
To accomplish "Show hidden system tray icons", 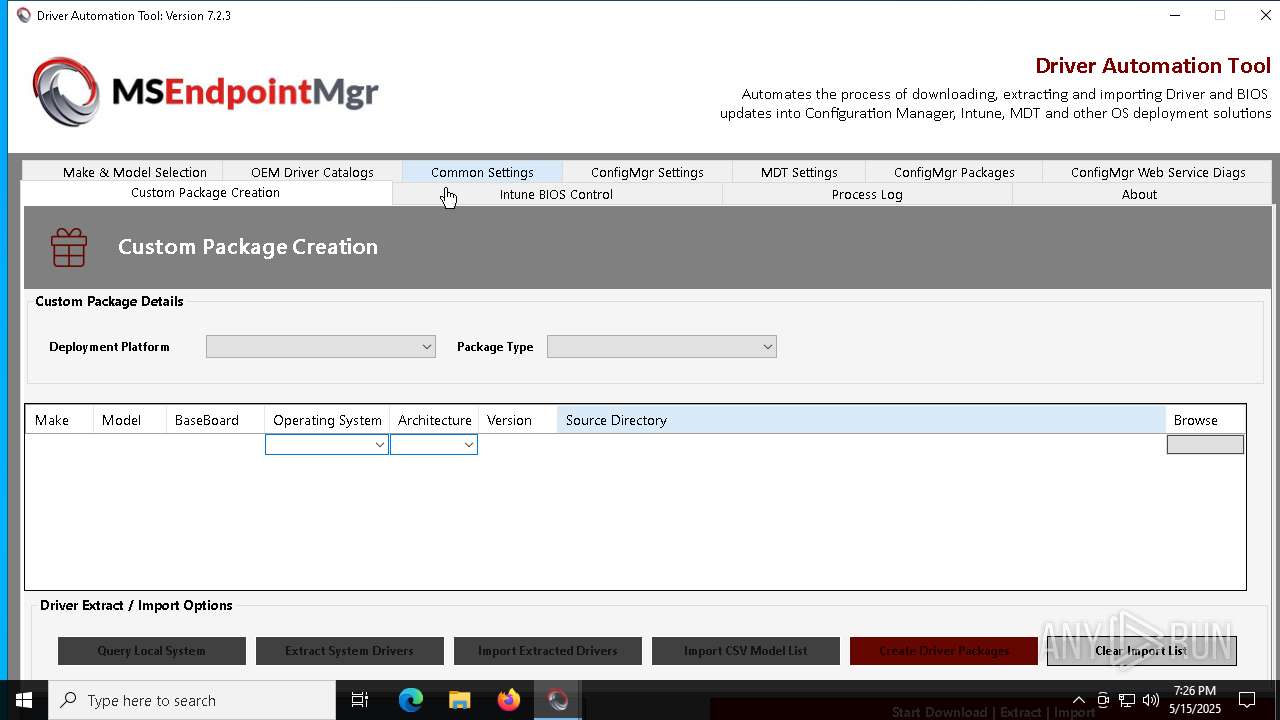I will (1078, 700).
